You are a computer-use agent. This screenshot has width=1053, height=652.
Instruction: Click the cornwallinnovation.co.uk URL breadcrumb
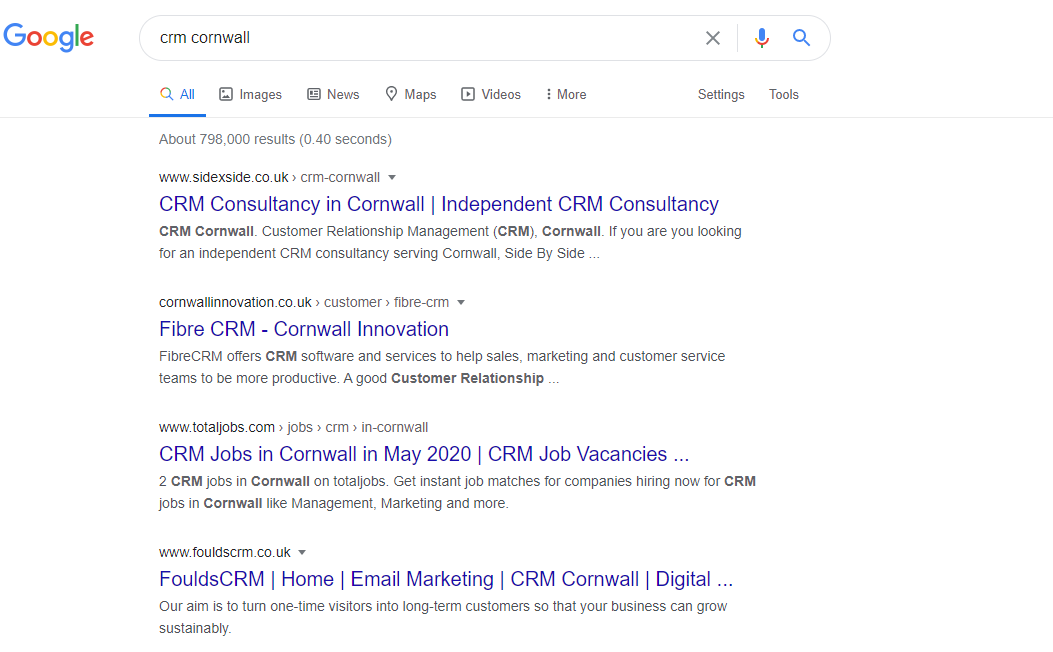point(304,302)
